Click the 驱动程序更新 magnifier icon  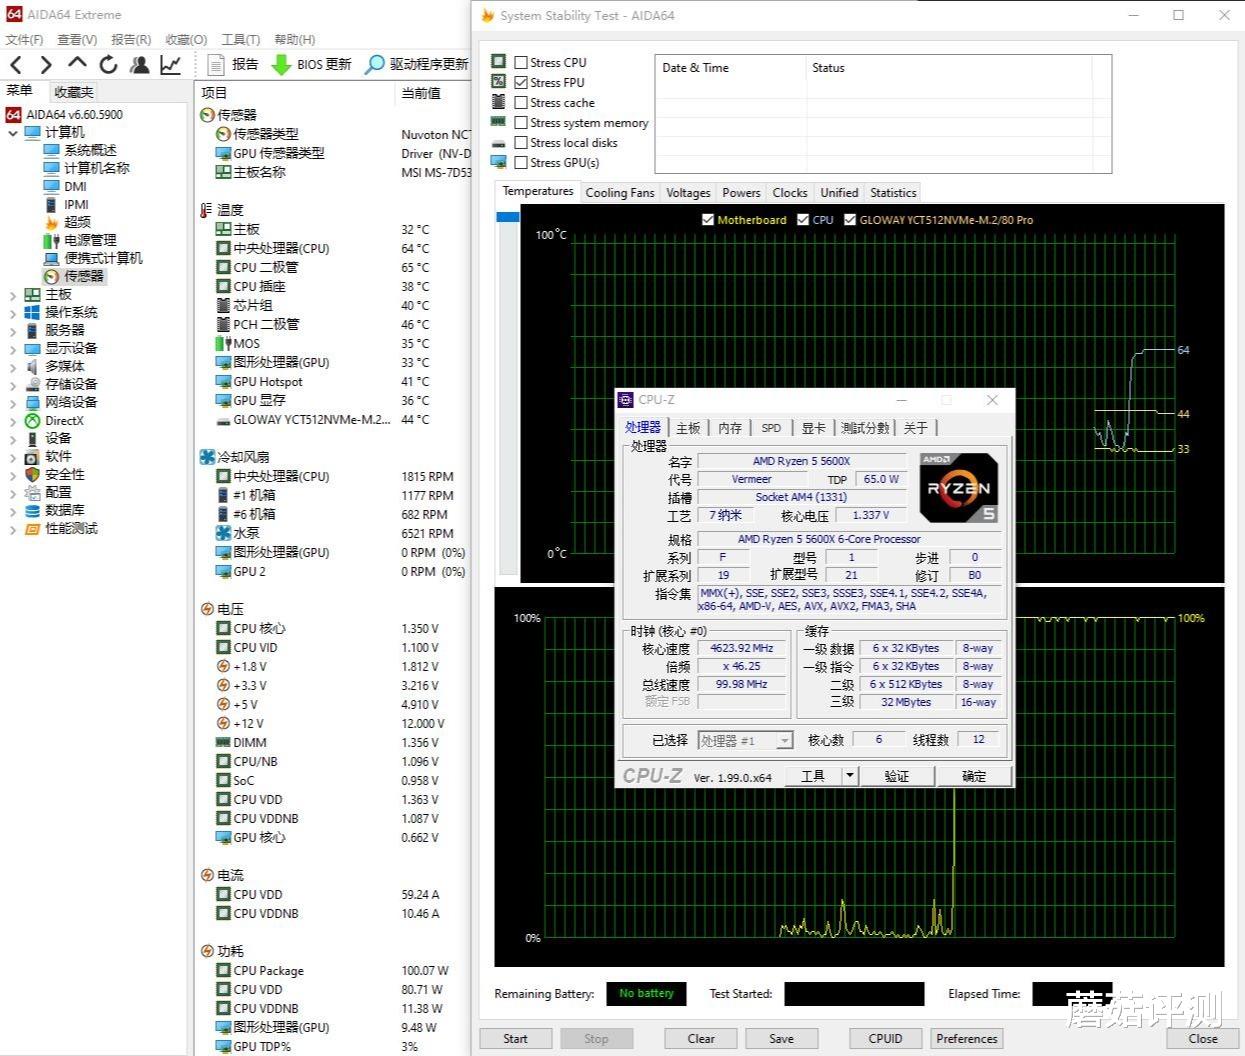pos(375,65)
